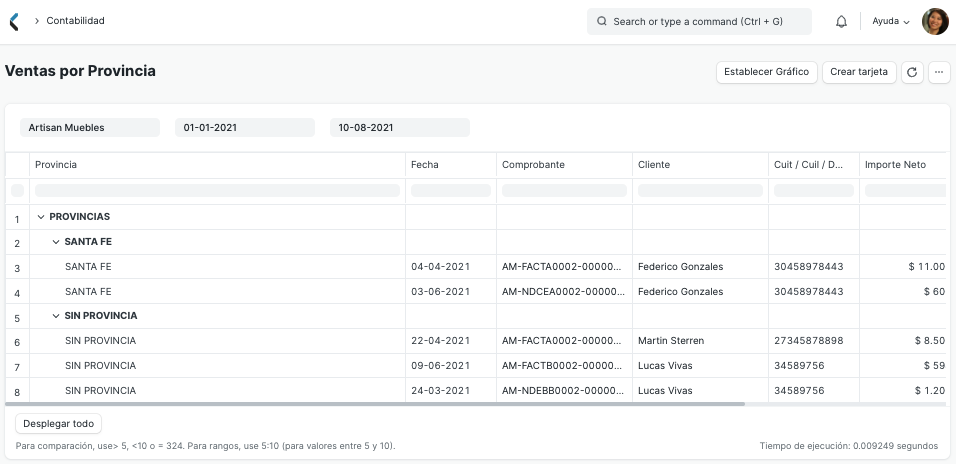Collapse the SANTA FE group

(56, 242)
